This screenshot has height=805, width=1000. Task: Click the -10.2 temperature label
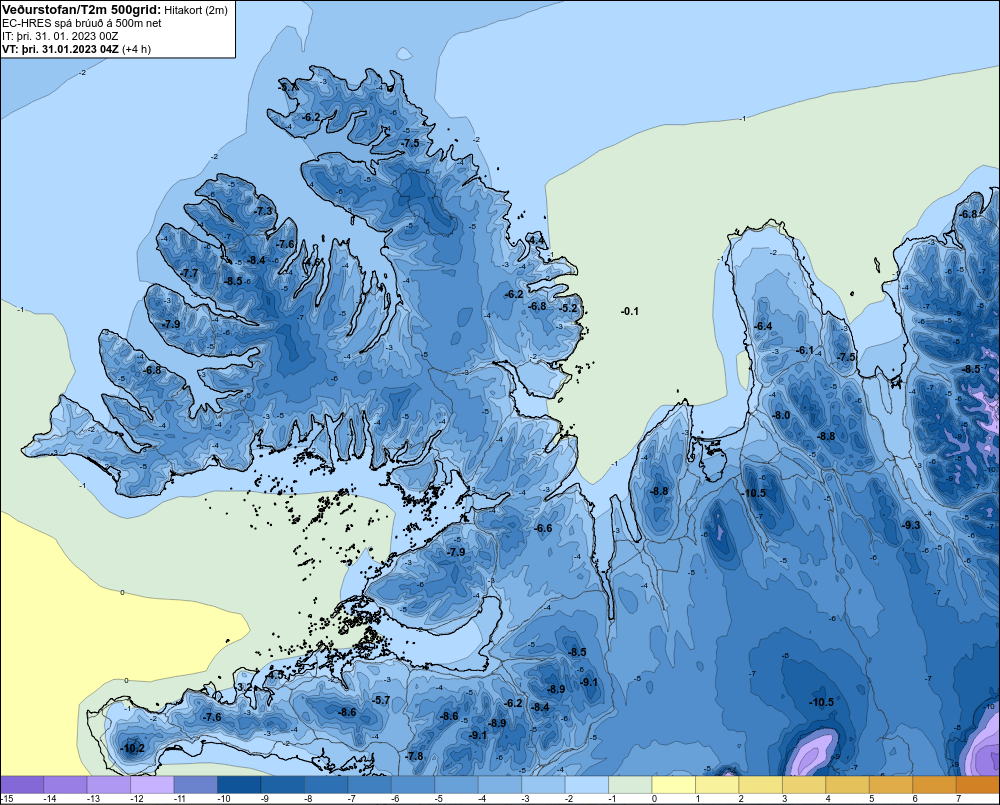coord(133,748)
